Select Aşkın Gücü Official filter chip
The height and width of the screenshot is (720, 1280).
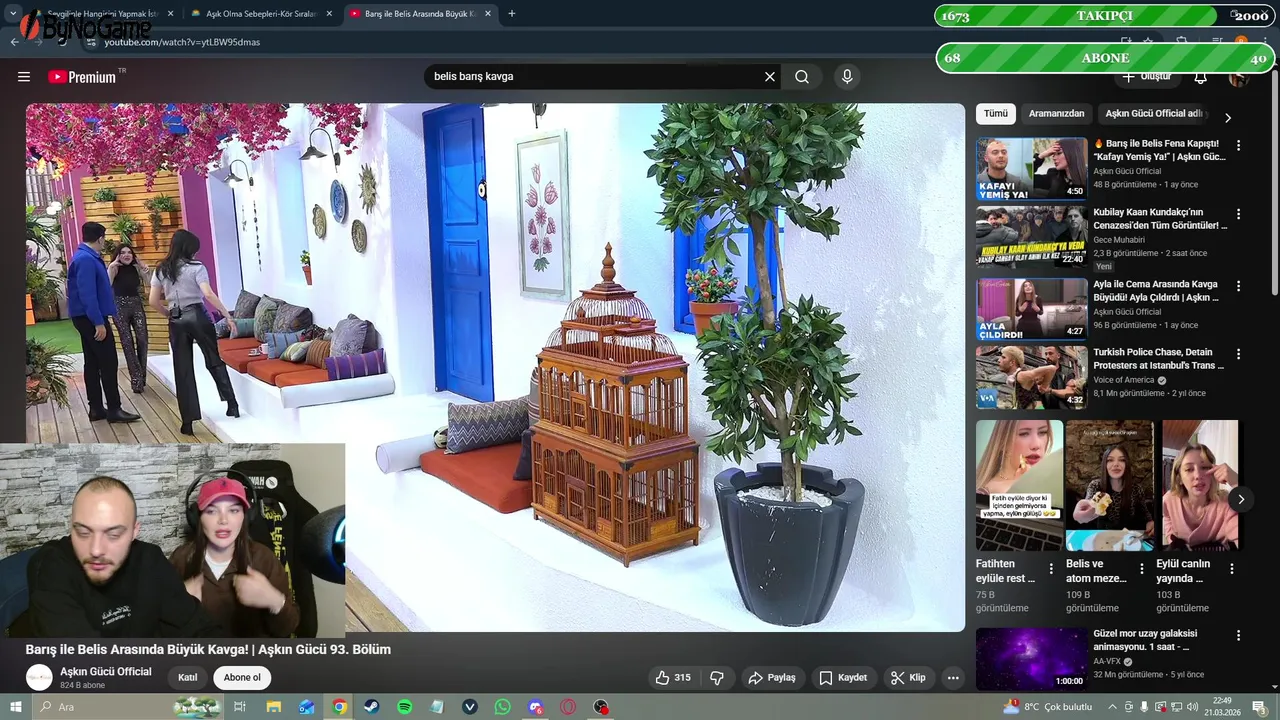1154,114
